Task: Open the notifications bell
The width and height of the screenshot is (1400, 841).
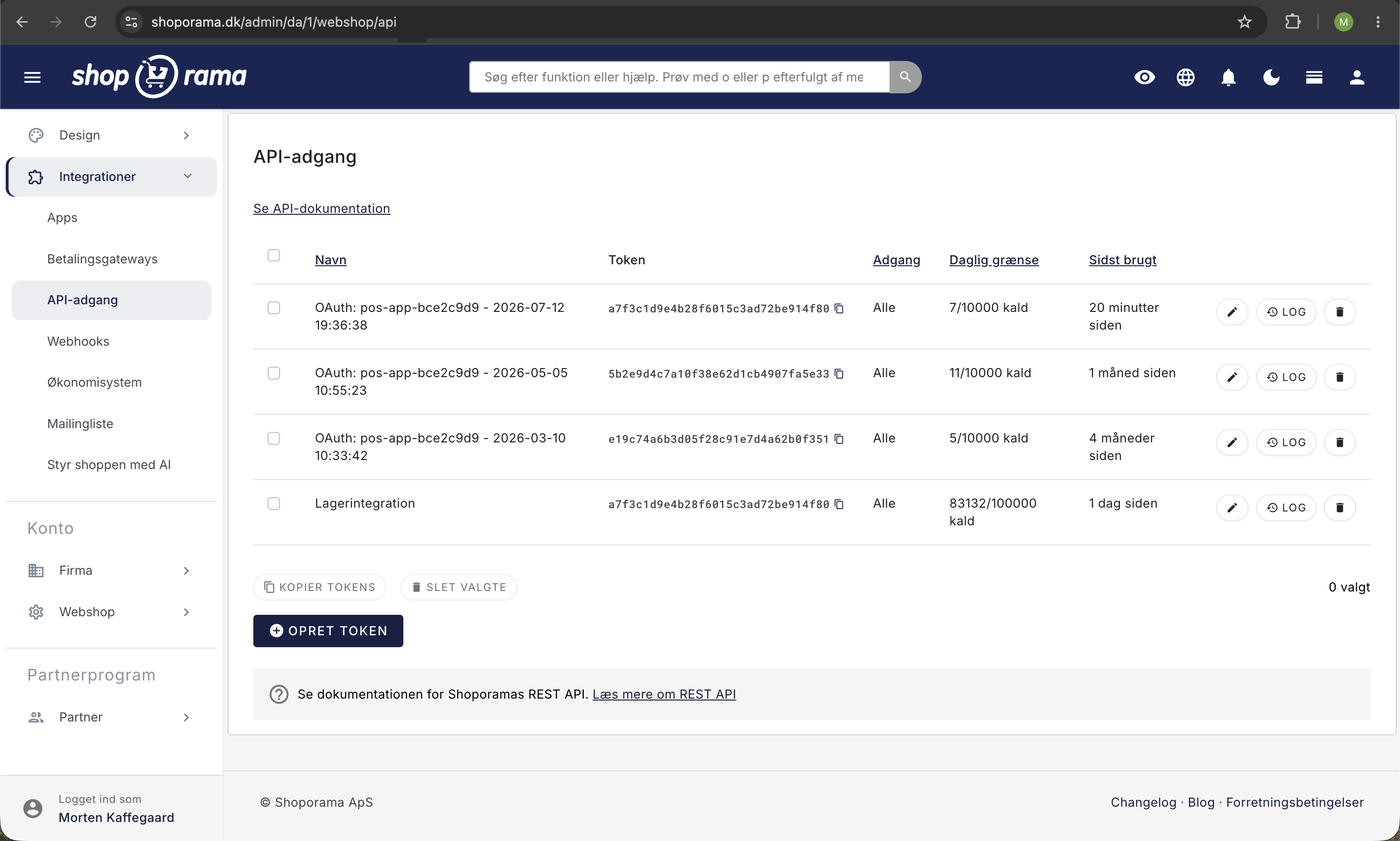Action: coord(1228,77)
